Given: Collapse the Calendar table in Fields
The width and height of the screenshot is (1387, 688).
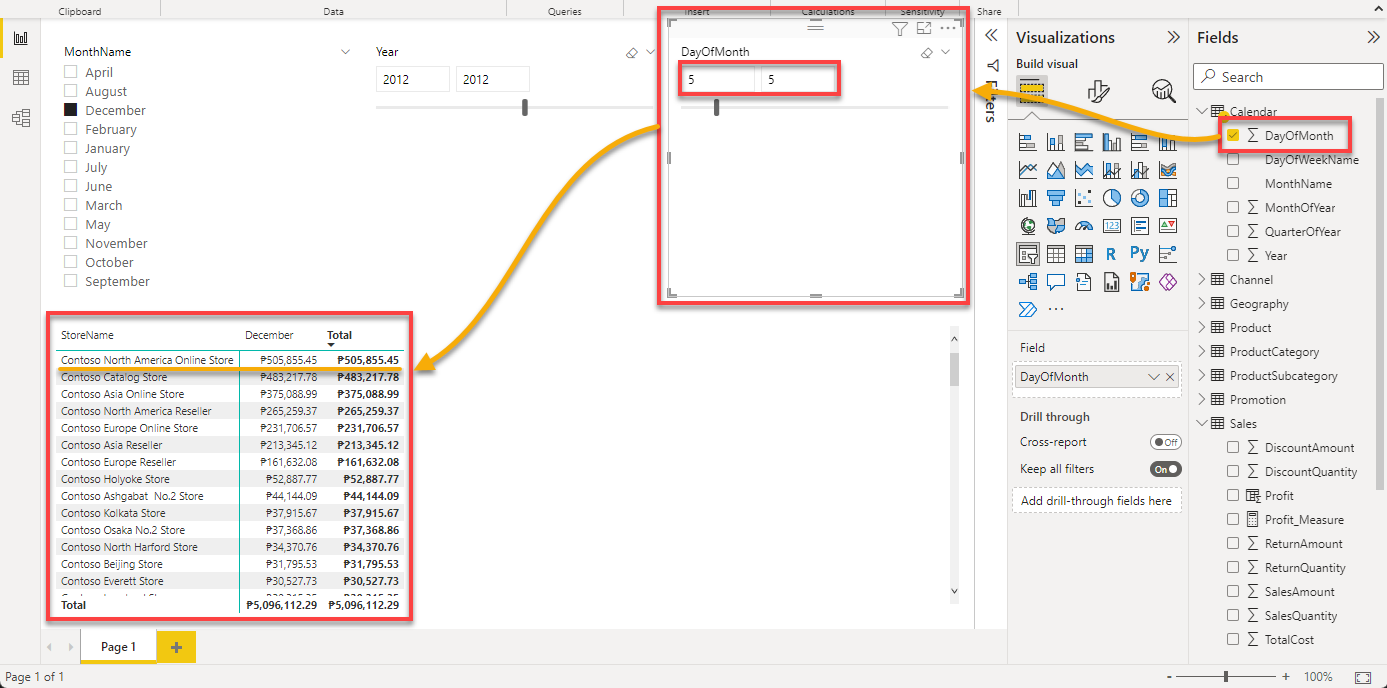Looking at the screenshot, I should [x=1202, y=111].
